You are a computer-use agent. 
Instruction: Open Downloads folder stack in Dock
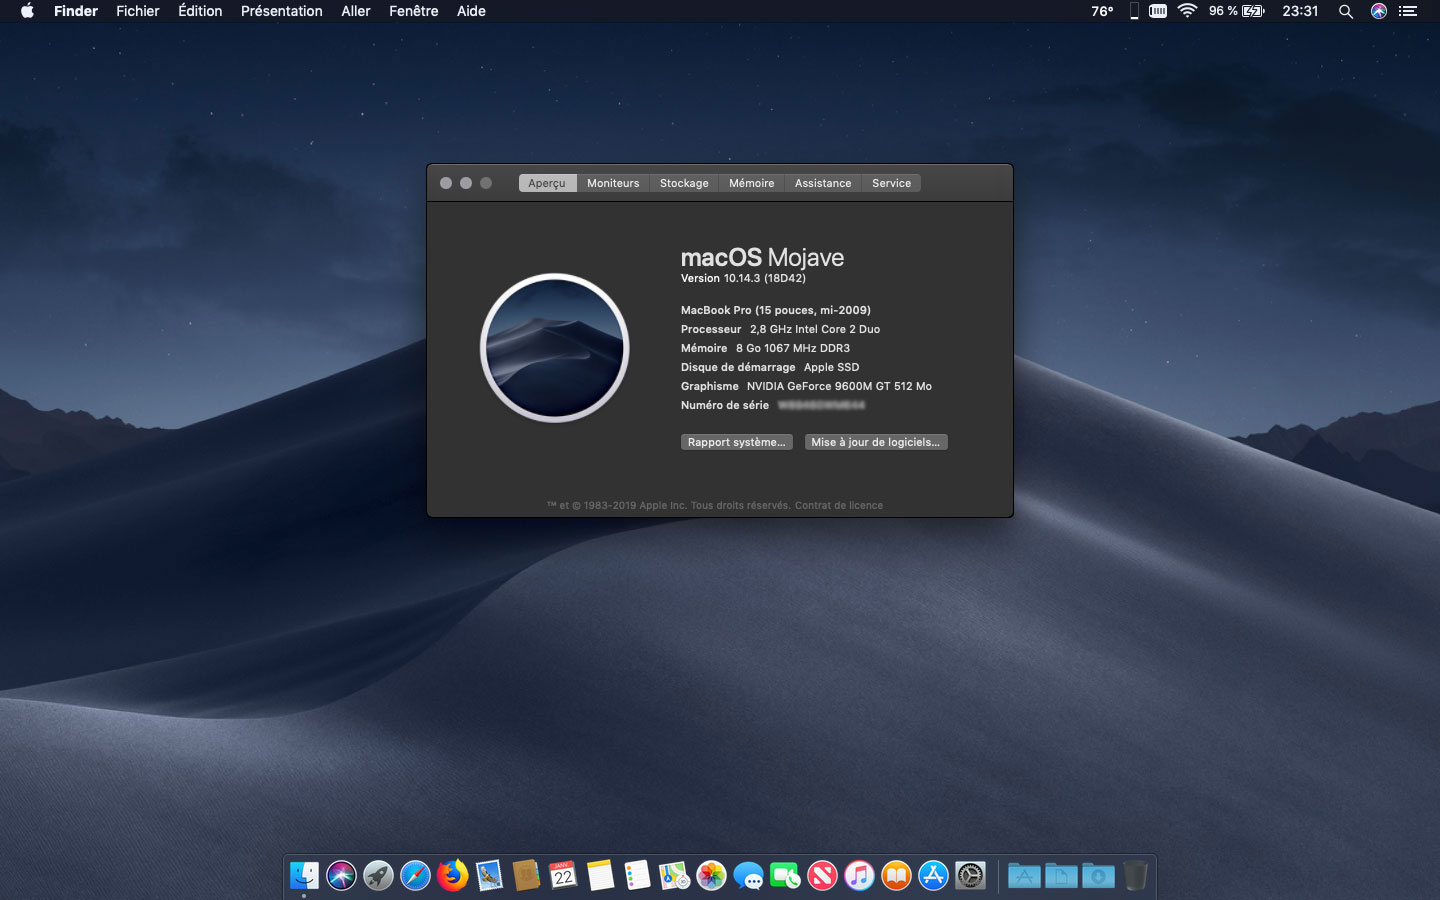click(1098, 876)
